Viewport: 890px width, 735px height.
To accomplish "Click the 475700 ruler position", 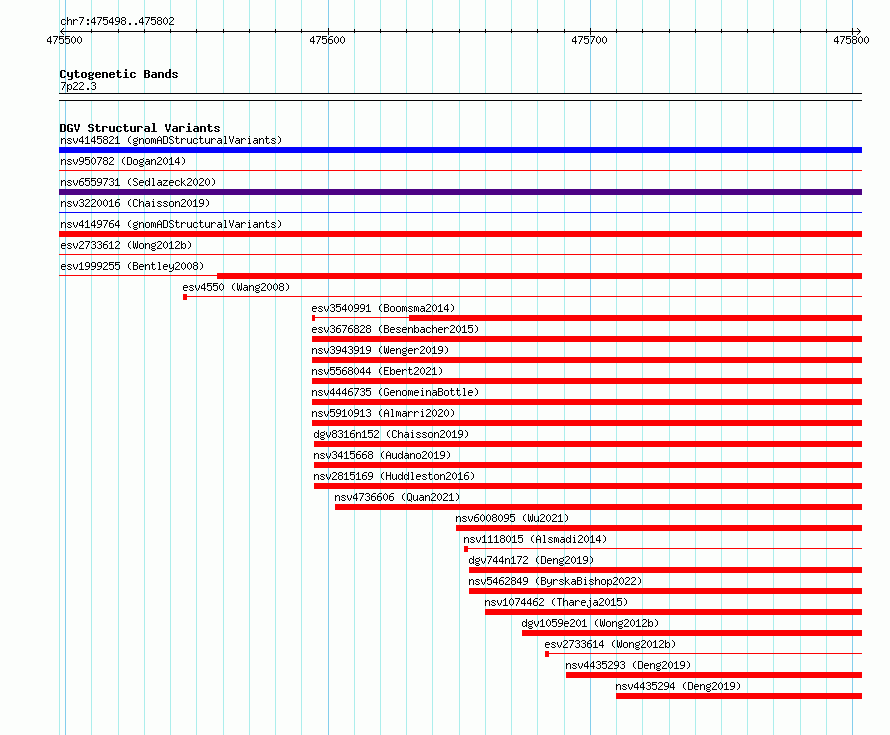I will (589, 40).
